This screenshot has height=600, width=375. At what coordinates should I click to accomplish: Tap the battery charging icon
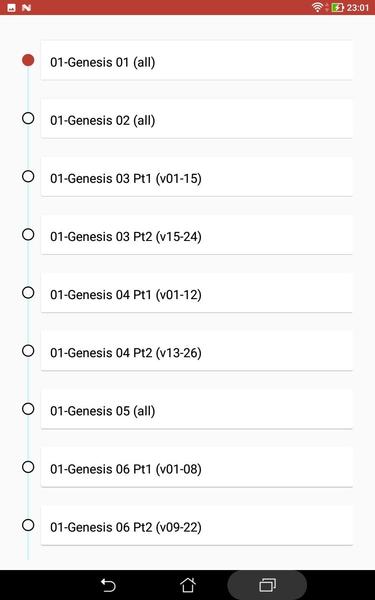tap(338, 7)
